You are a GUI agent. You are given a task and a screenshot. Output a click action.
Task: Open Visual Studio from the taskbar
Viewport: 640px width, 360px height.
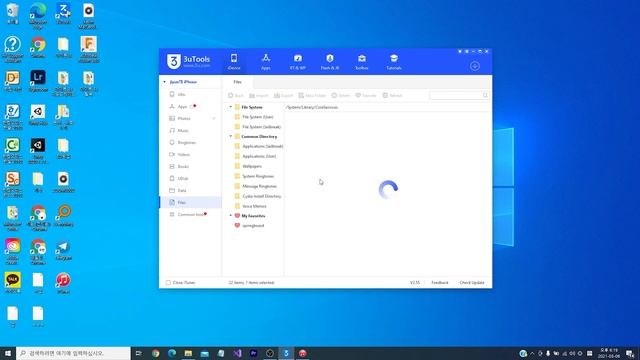coord(237,353)
